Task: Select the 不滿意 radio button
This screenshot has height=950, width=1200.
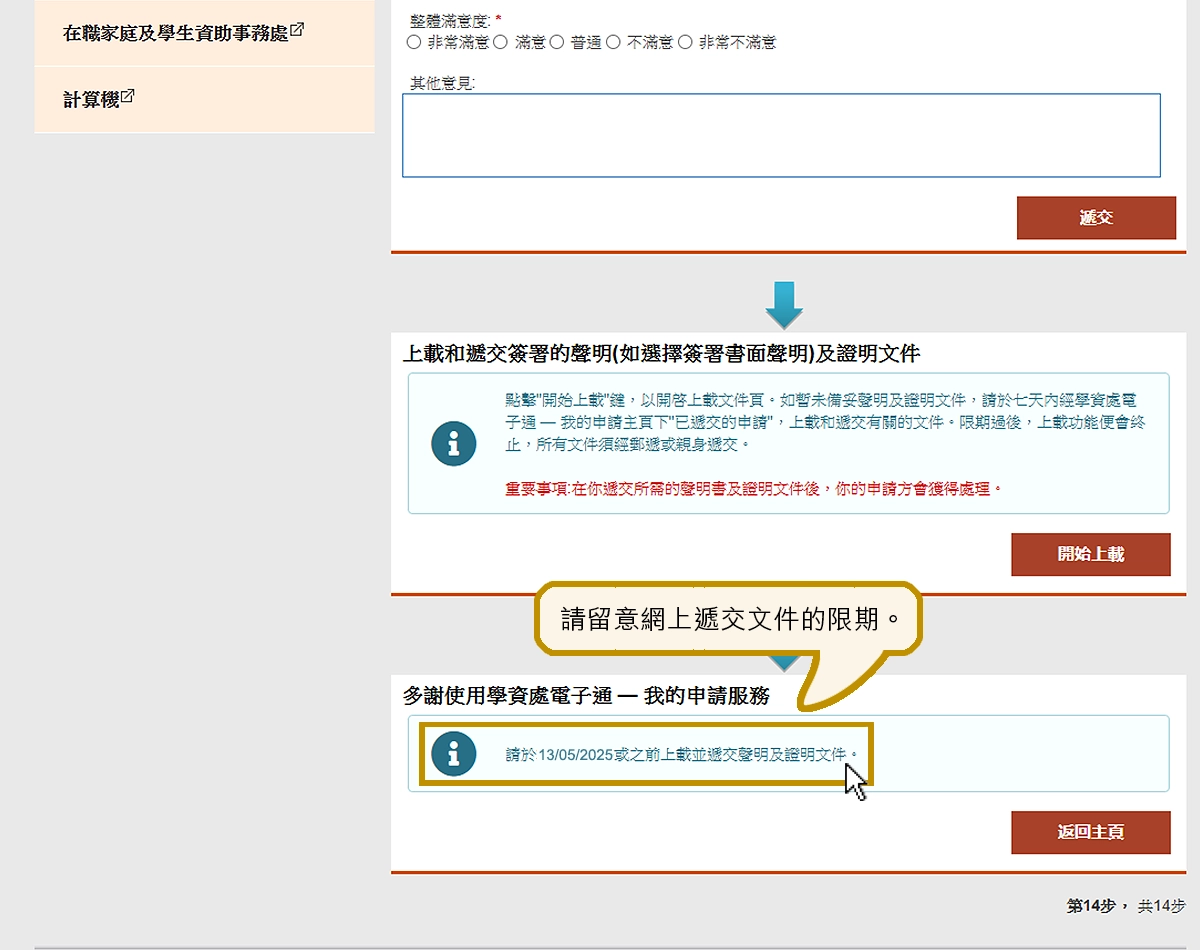Action: pyautogui.click(x=614, y=43)
